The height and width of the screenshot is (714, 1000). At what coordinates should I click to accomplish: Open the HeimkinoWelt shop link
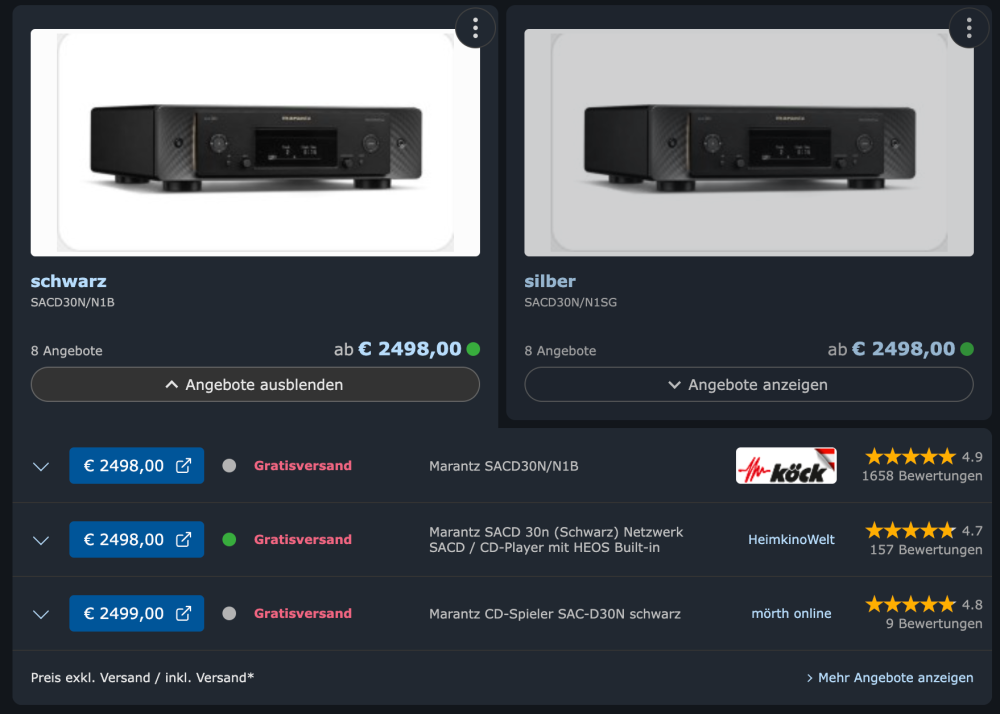(791, 540)
